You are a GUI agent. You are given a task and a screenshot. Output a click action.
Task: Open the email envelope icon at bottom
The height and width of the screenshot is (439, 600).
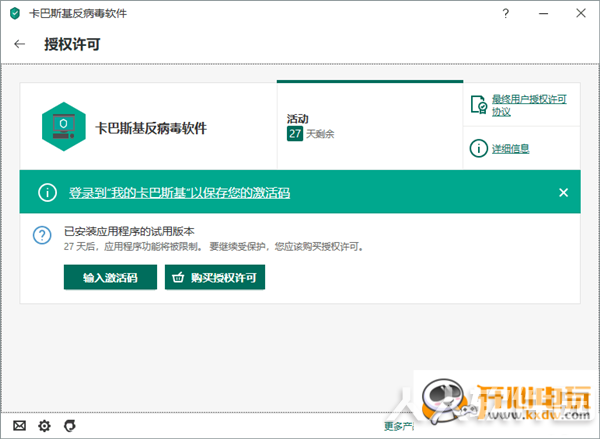tap(20, 425)
